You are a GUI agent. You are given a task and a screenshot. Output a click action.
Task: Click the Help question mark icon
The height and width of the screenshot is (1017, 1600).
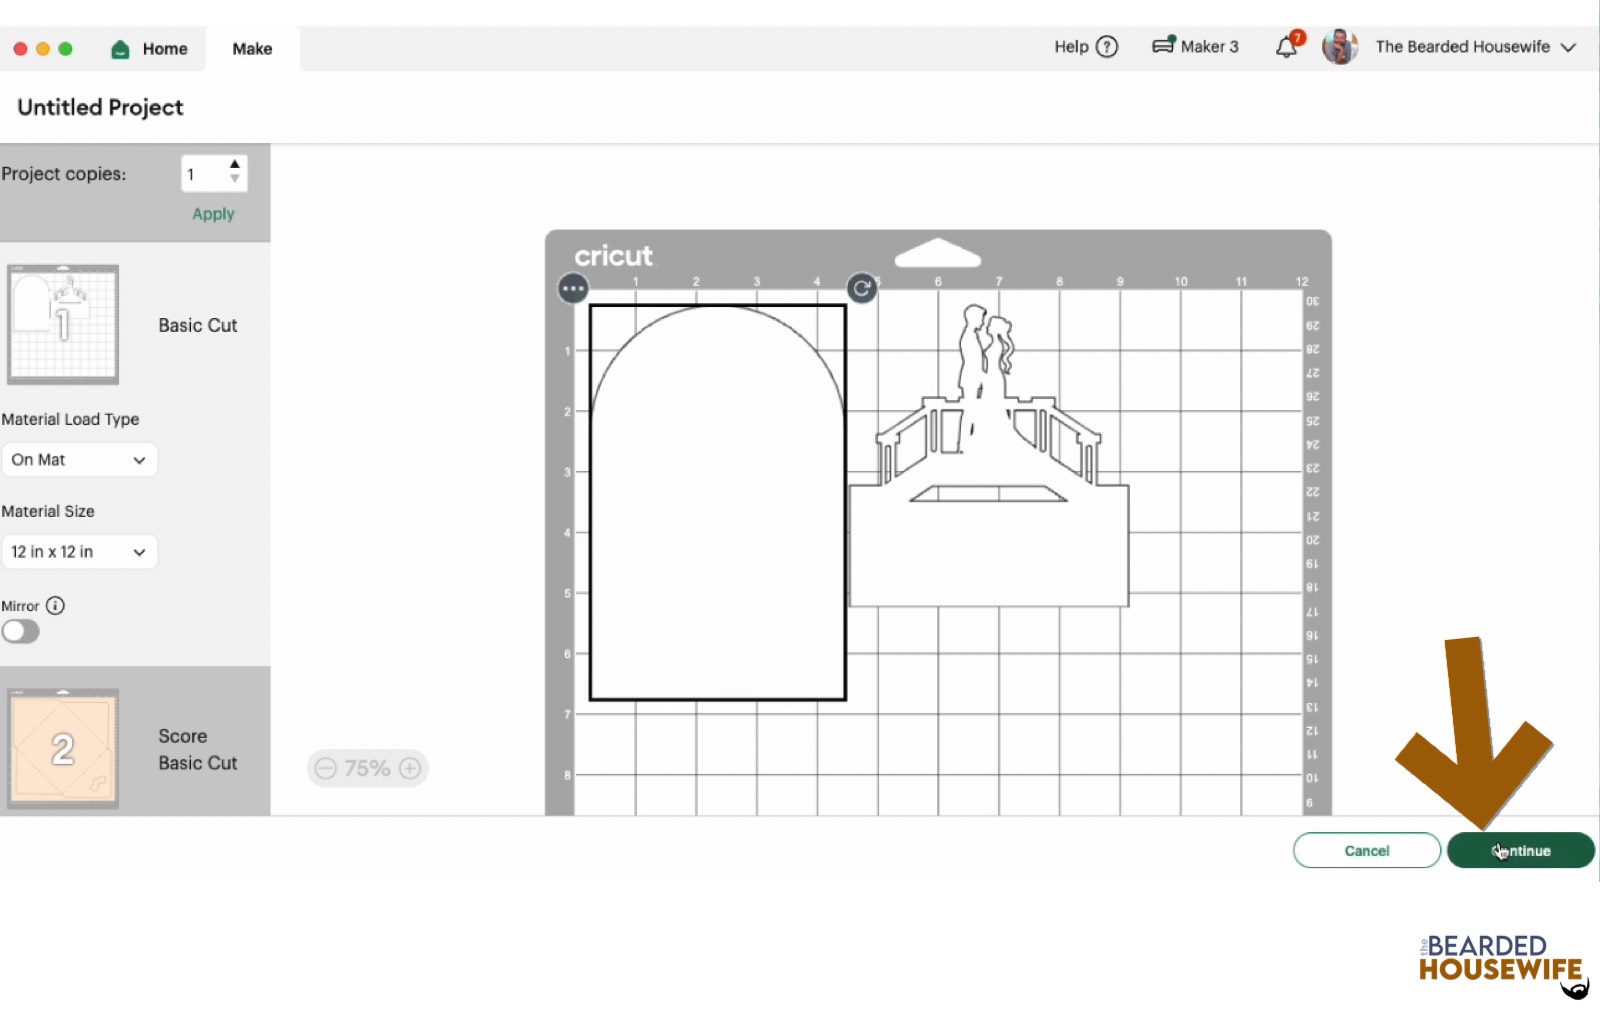tap(1107, 47)
